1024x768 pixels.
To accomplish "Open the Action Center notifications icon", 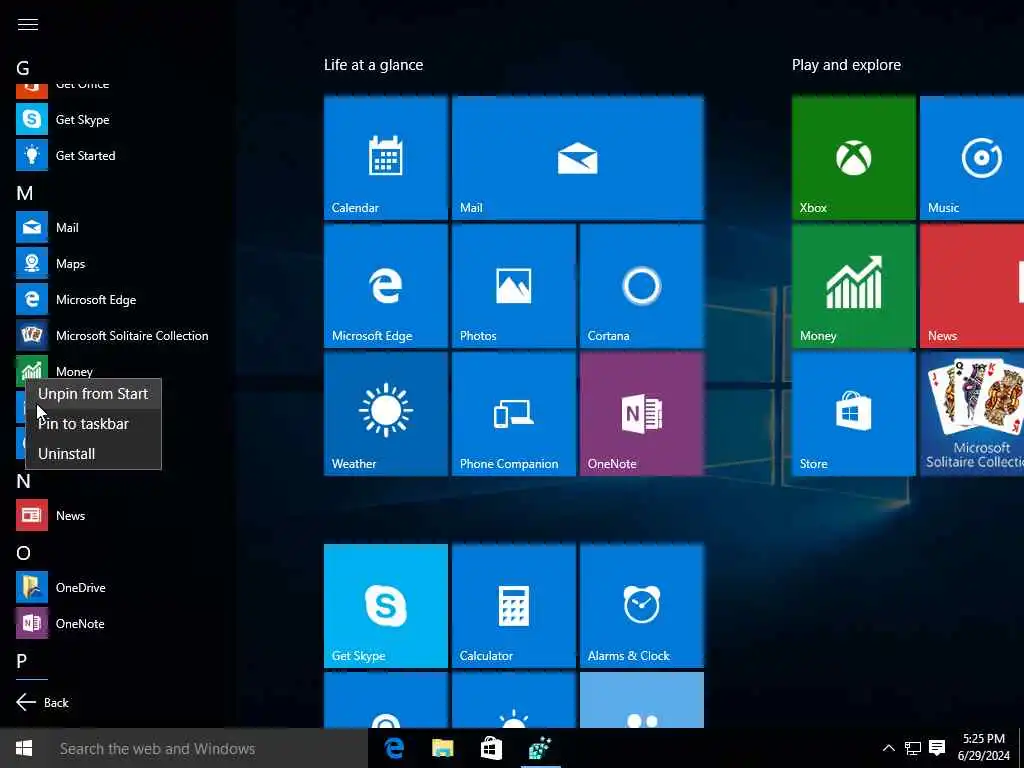I will pos(937,748).
